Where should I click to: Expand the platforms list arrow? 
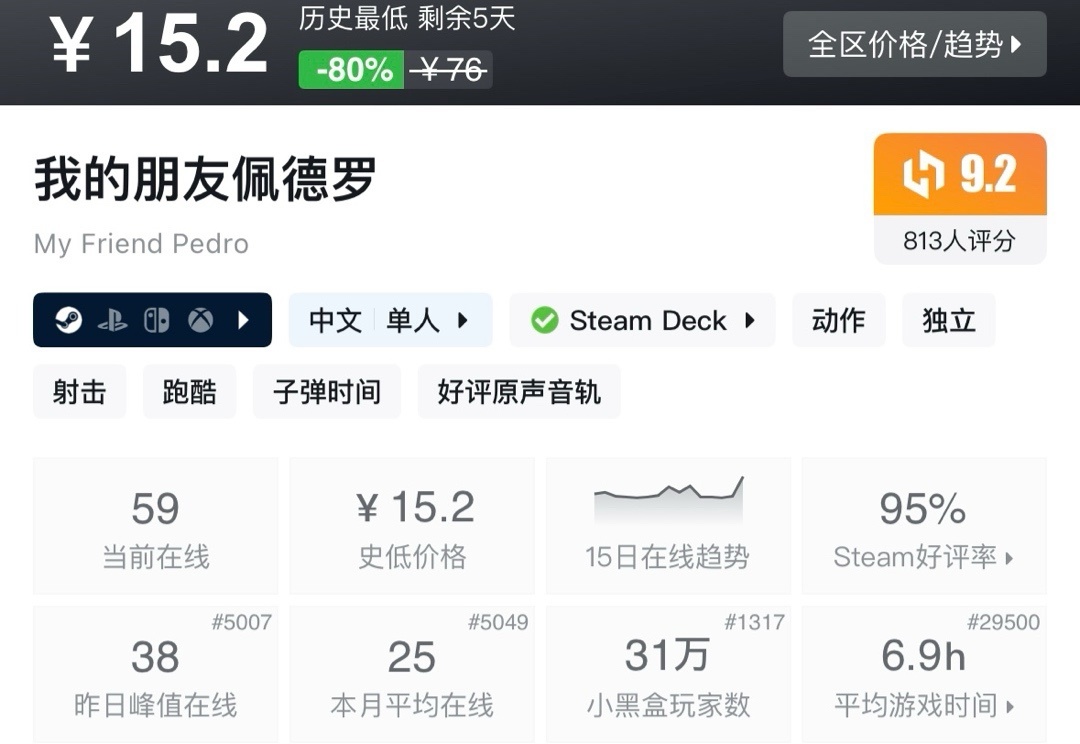pyautogui.click(x=243, y=321)
